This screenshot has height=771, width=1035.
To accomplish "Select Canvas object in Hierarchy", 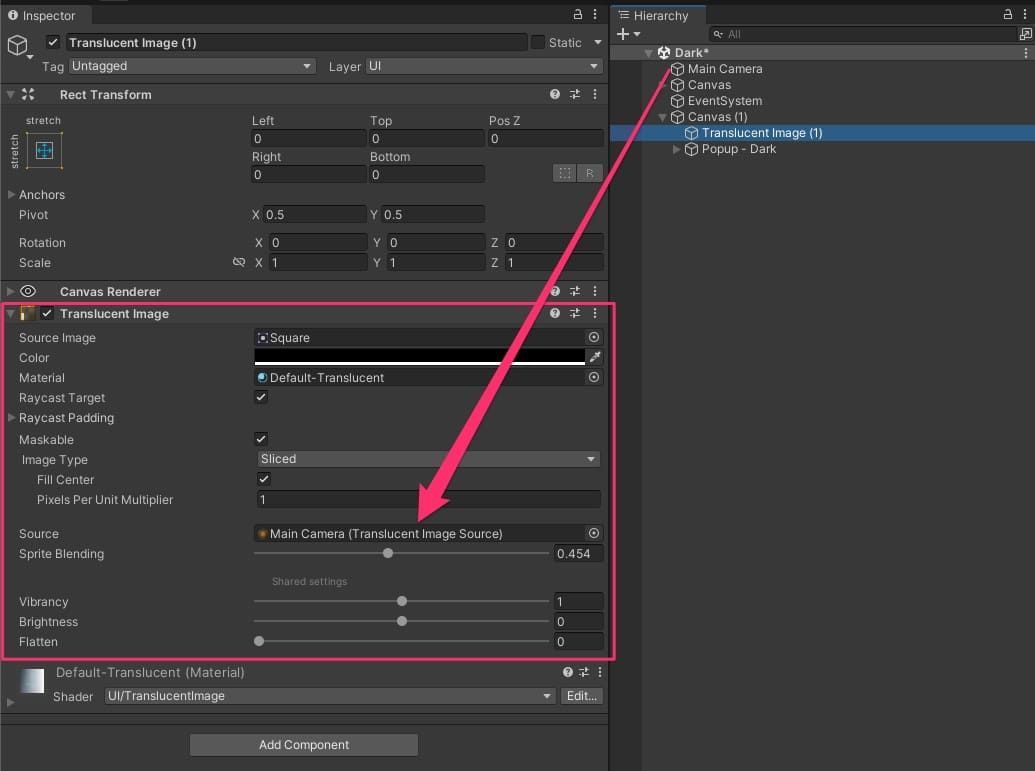I will point(709,84).
